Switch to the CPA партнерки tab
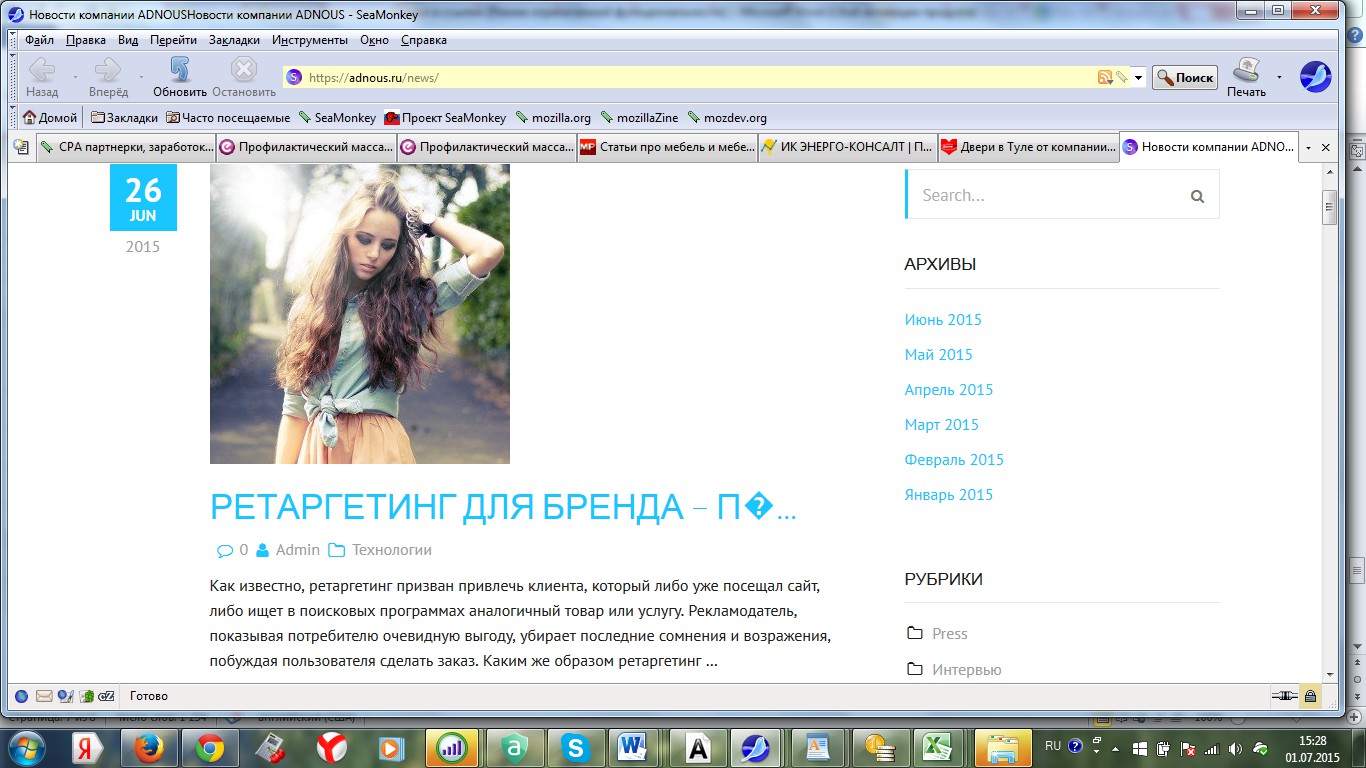Viewport: 1366px width, 768px height. tap(126, 147)
